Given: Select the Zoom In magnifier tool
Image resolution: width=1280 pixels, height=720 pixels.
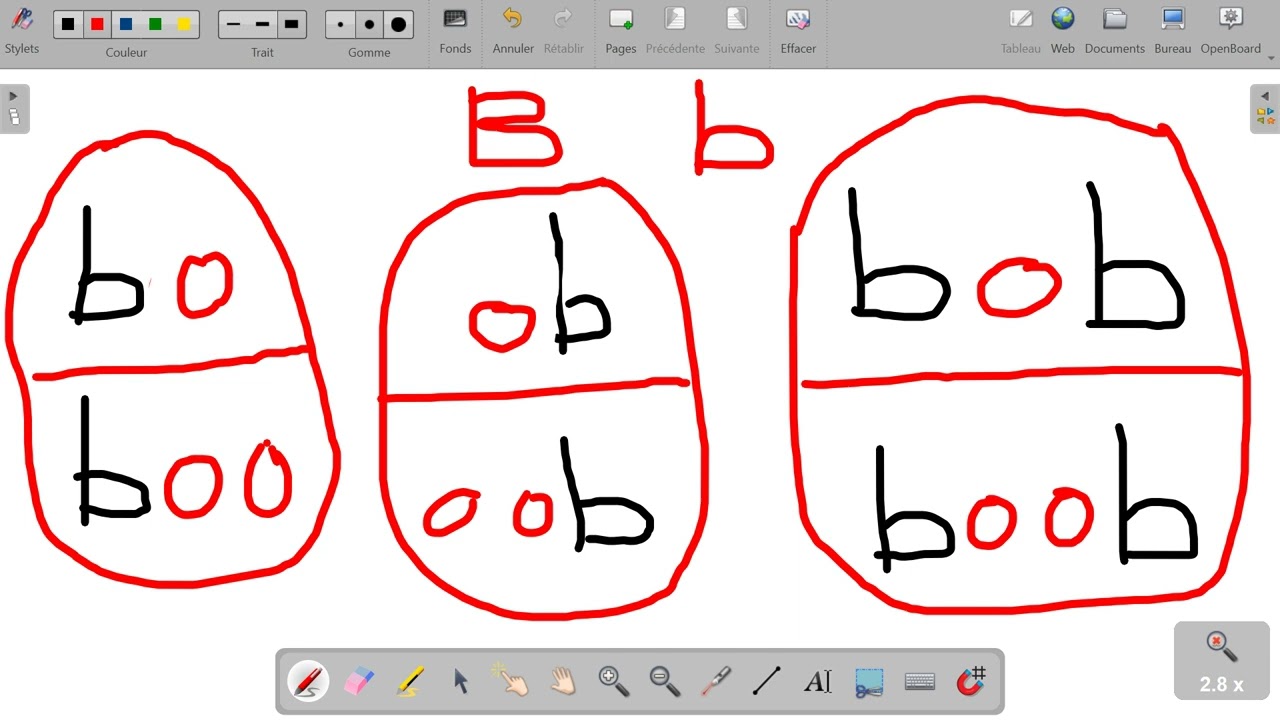Looking at the screenshot, I should (614, 682).
